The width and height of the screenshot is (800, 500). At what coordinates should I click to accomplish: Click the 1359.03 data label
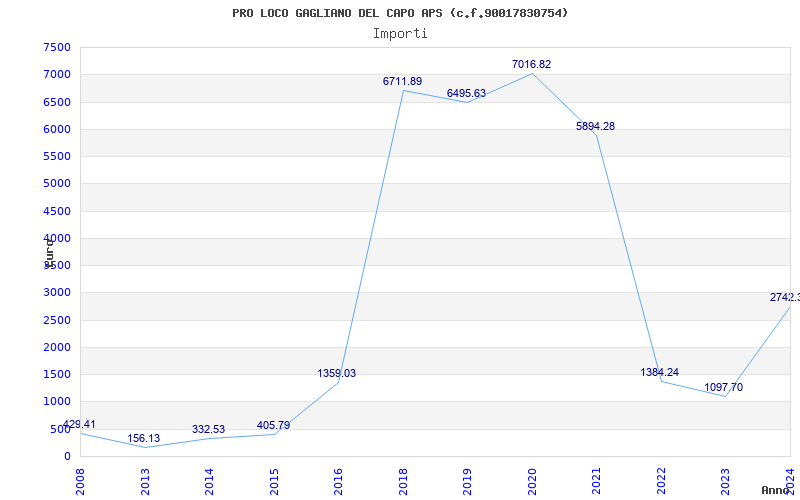336,373
